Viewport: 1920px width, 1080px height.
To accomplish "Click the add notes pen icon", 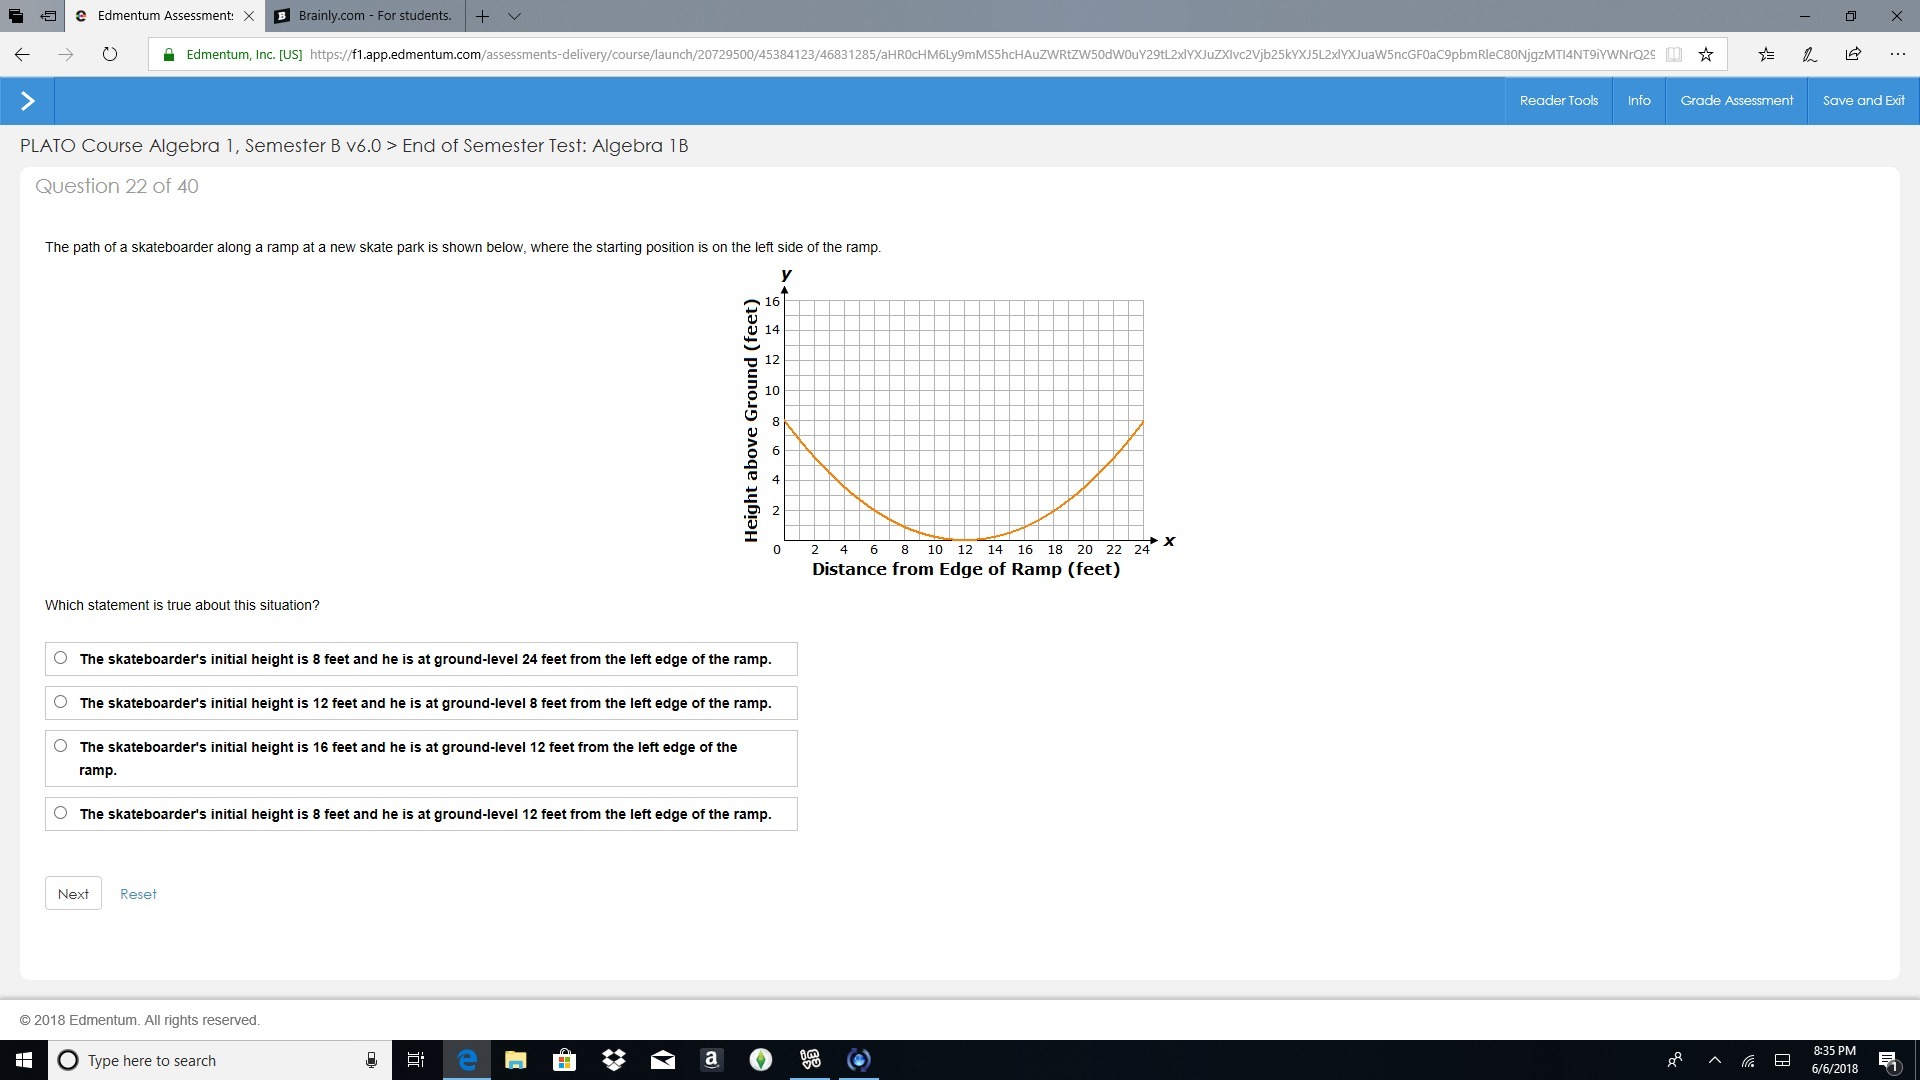I will pos(1809,55).
